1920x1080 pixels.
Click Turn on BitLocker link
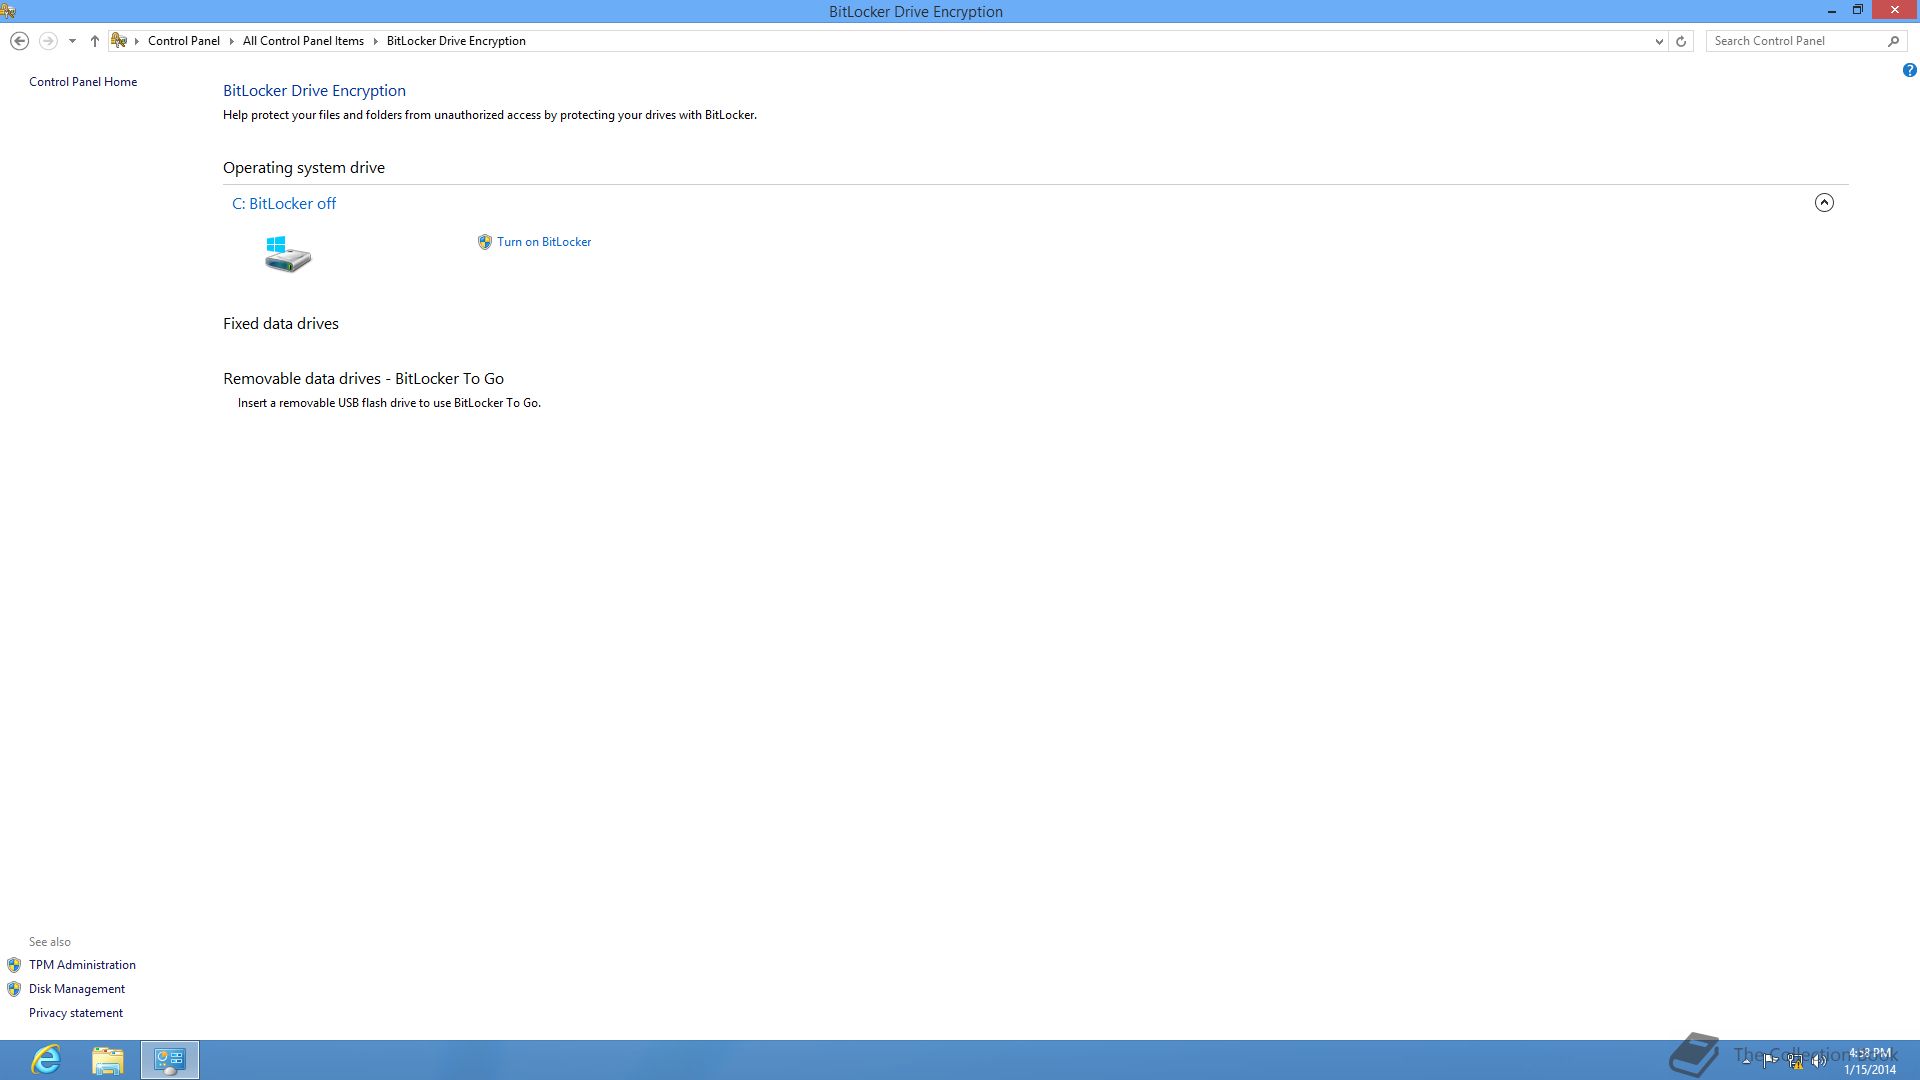coord(544,242)
